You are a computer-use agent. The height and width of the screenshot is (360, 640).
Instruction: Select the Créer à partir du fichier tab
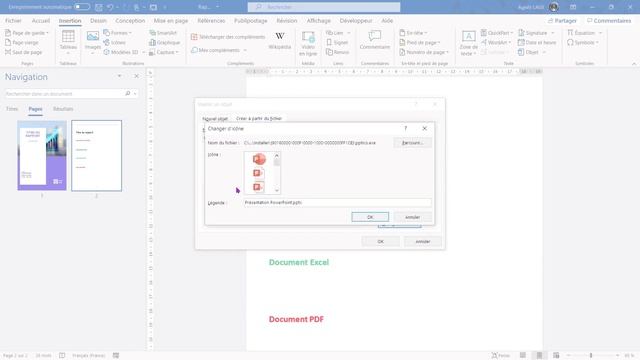[x=259, y=118]
